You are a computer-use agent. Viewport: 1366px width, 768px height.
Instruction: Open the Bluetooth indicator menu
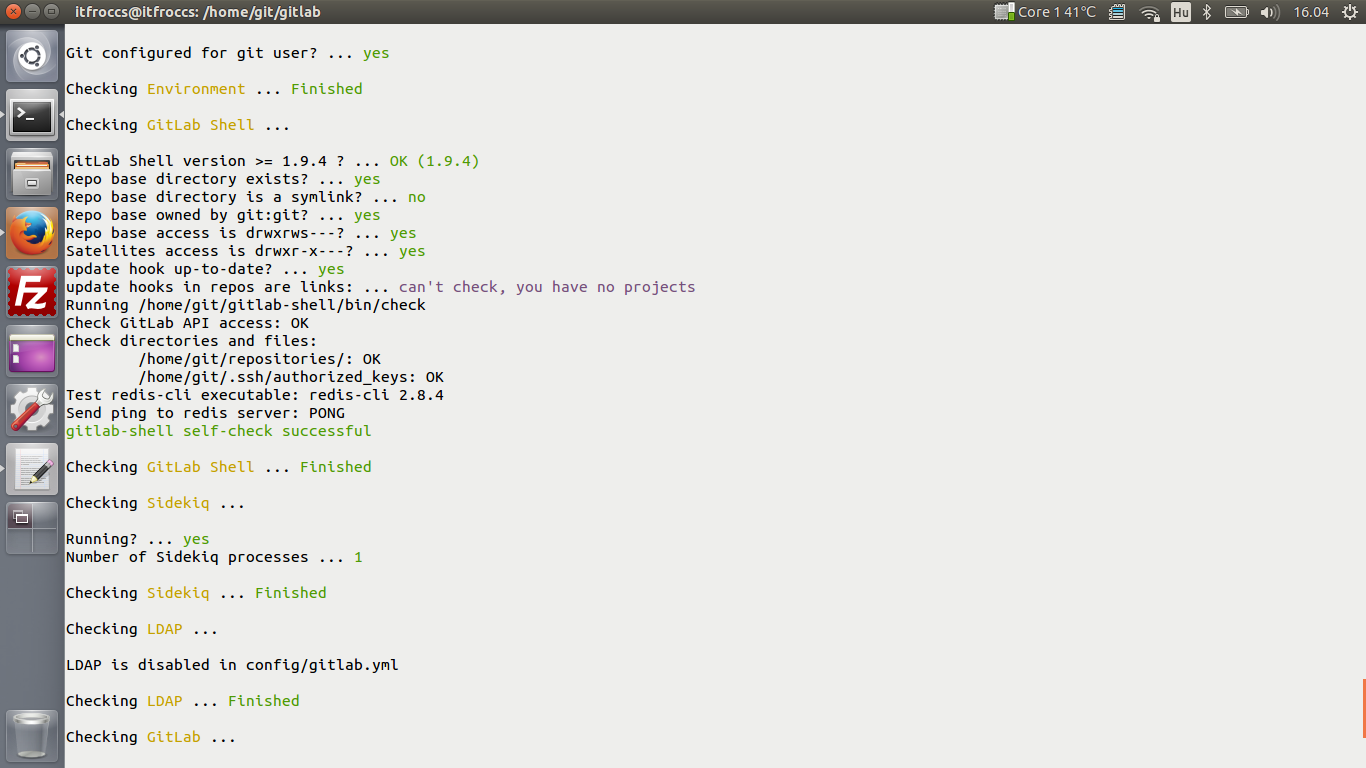coord(1207,12)
